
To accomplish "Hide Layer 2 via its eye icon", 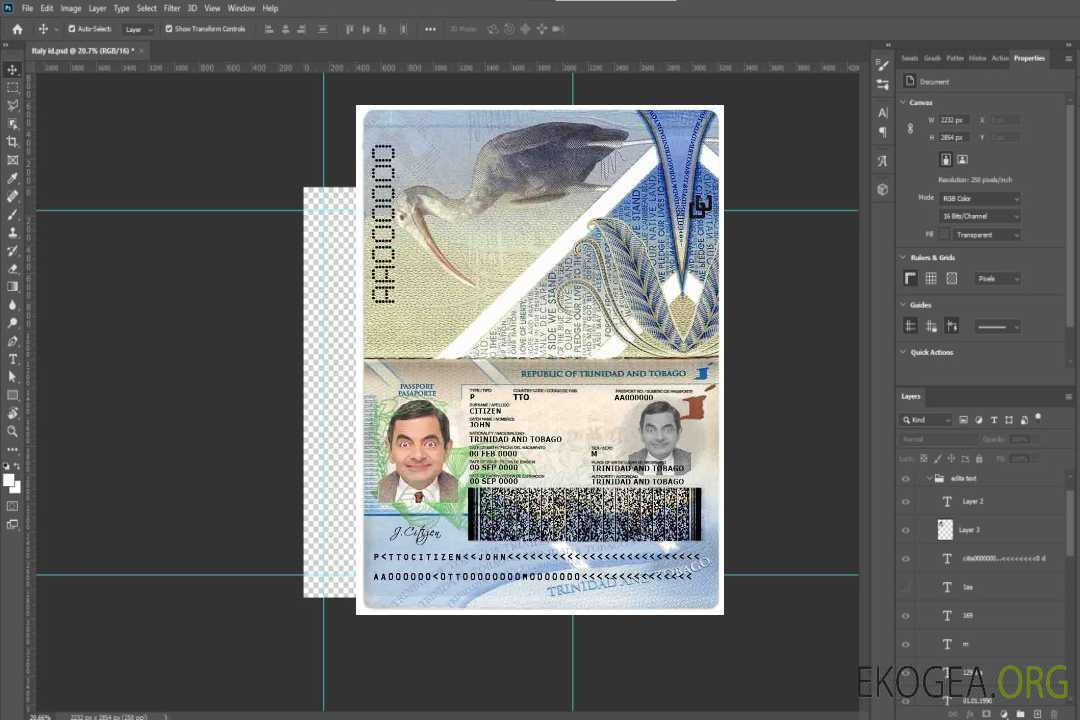I will pyautogui.click(x=906, y=502).
